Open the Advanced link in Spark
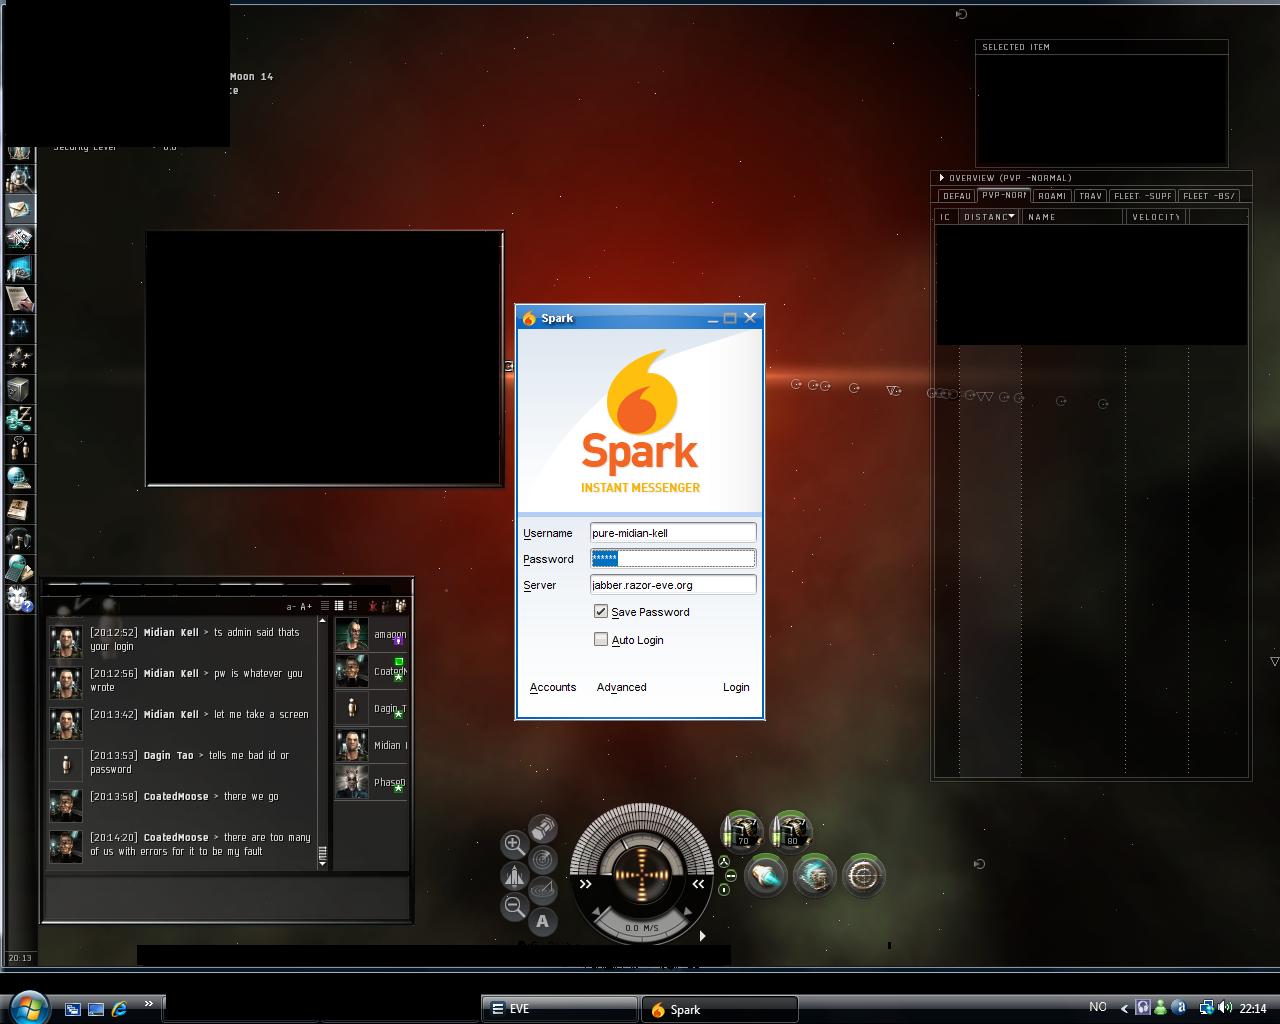This screenshot has height=1024, width=1280. pos(621,687)
